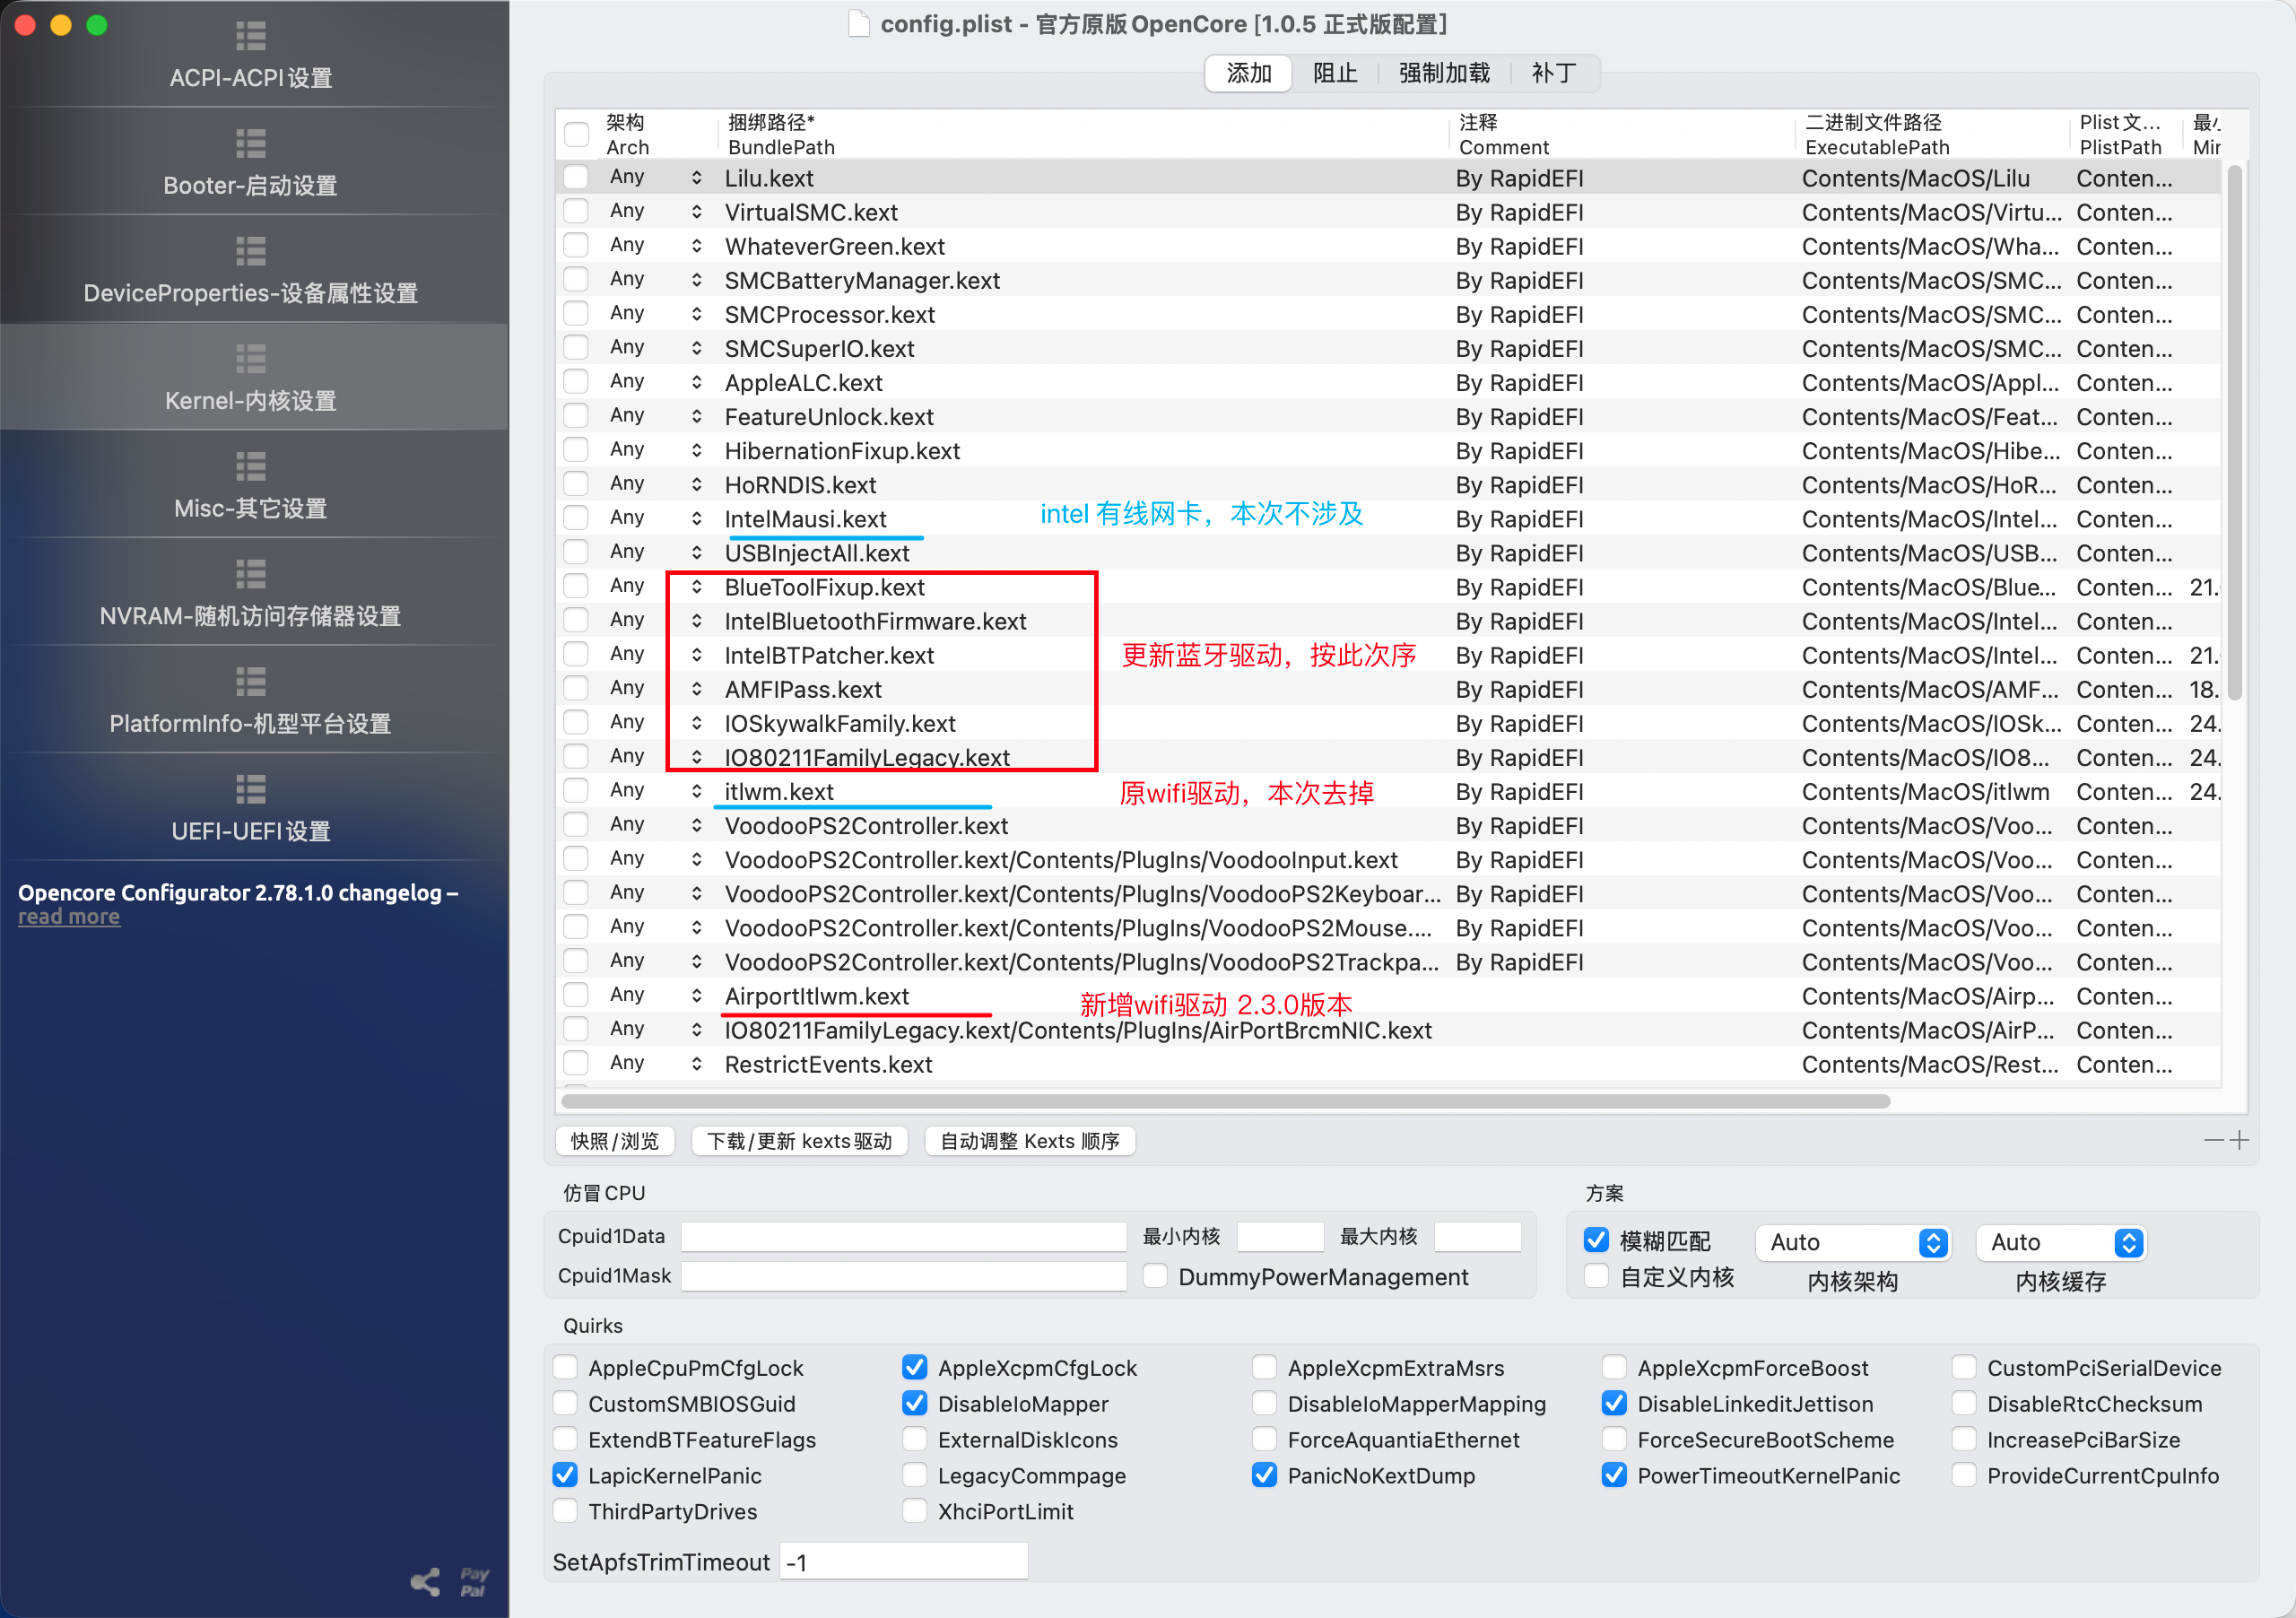Viewport: 2296px width, 1618px height.
Task: Open the PlatformInfo settings list icon
Action: click(x=250, y=682)
